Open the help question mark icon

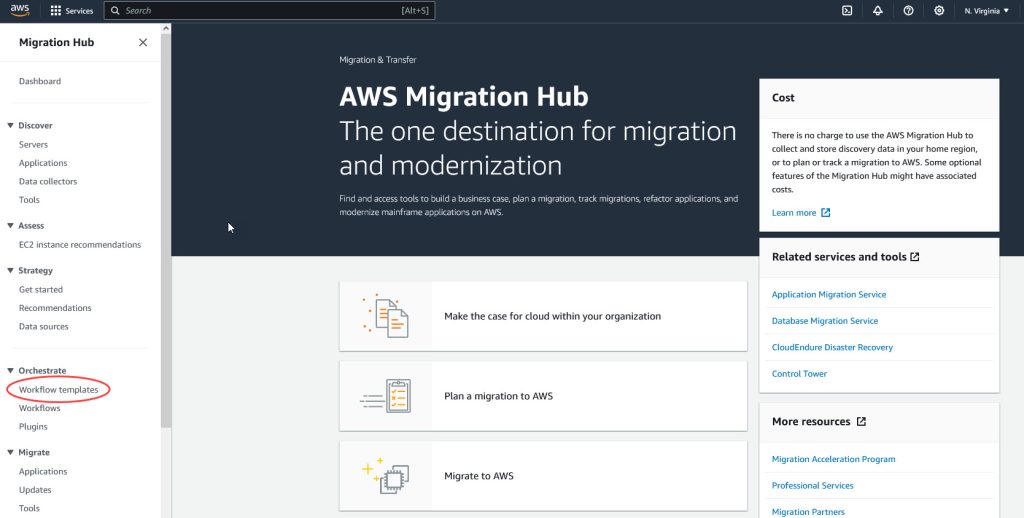pos(908,10)
